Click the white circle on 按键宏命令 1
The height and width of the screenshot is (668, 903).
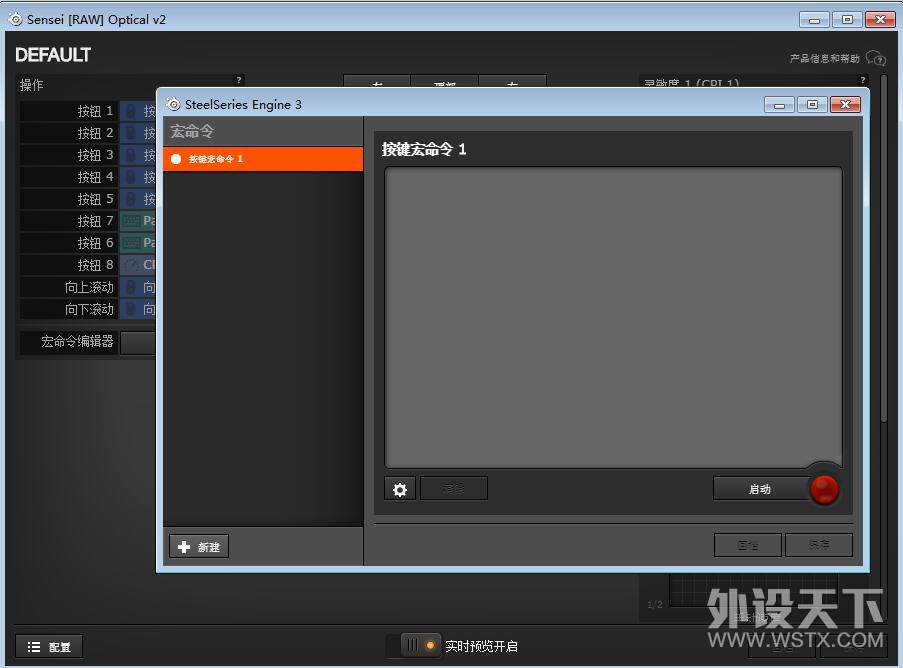pos(176,159)
